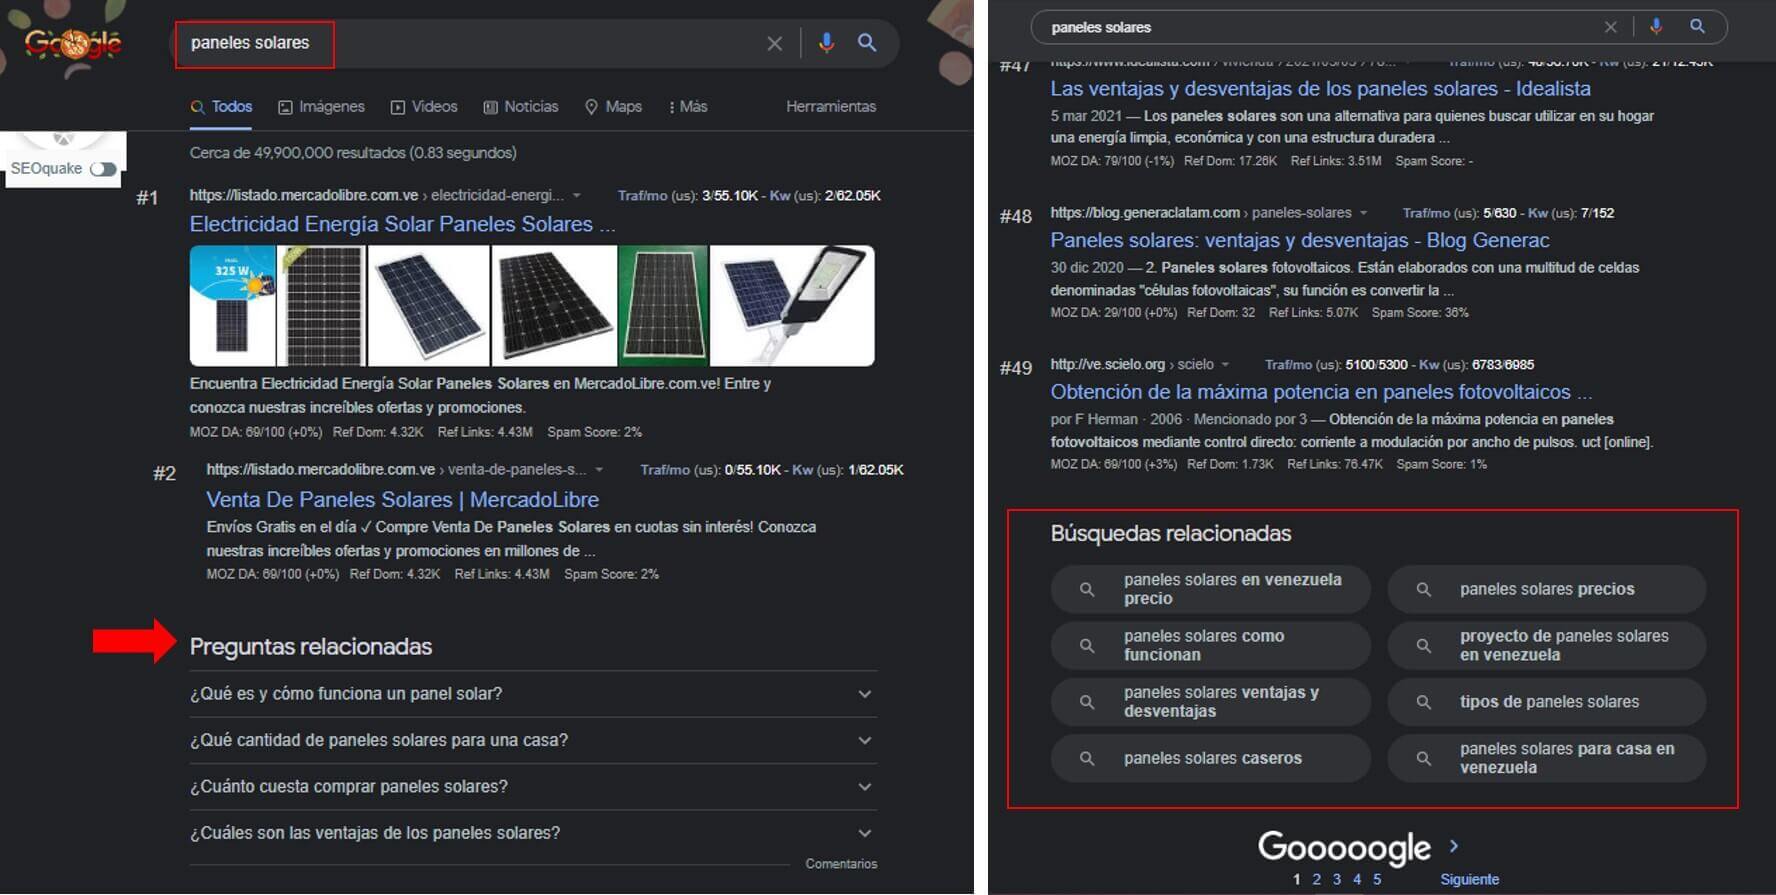Open Herramientas search tools
The width and height of the screenshot is (1776, 895).
coord(831,107)
